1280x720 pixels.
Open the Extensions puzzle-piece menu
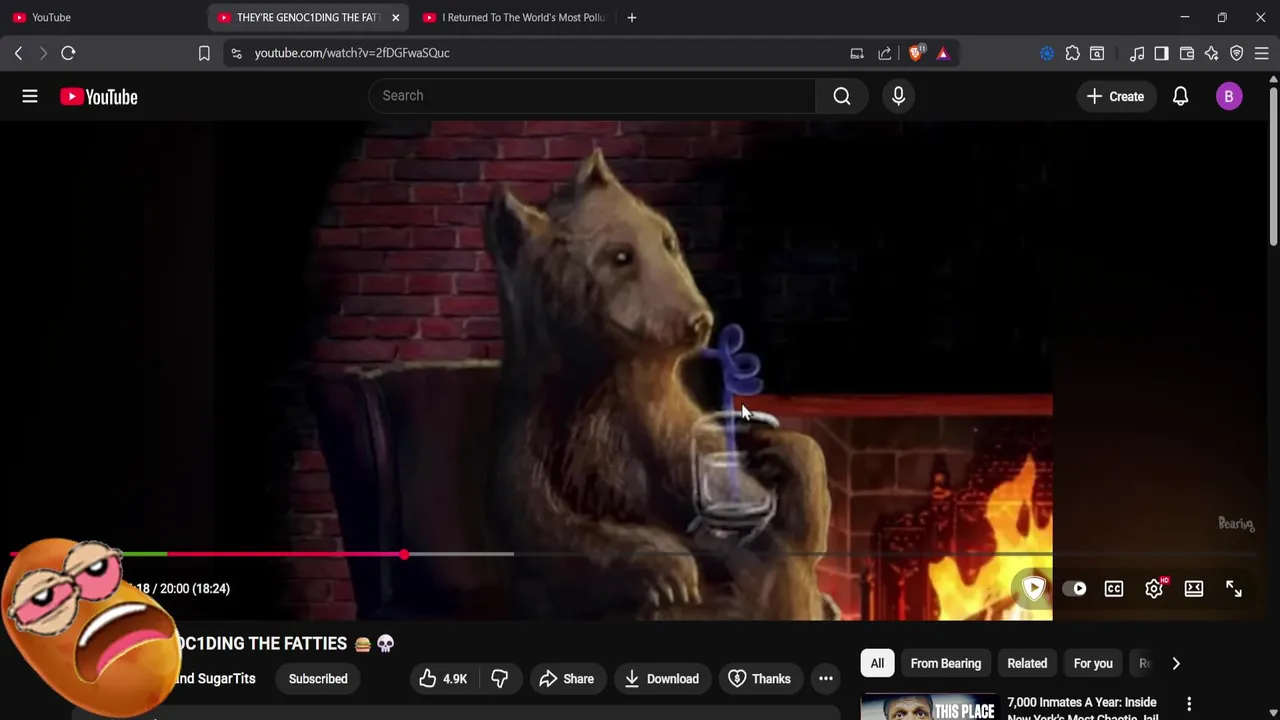pos(1072,53)
